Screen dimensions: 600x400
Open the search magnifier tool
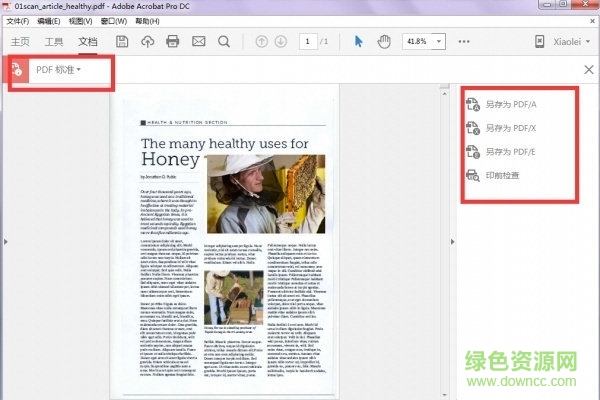223,41
